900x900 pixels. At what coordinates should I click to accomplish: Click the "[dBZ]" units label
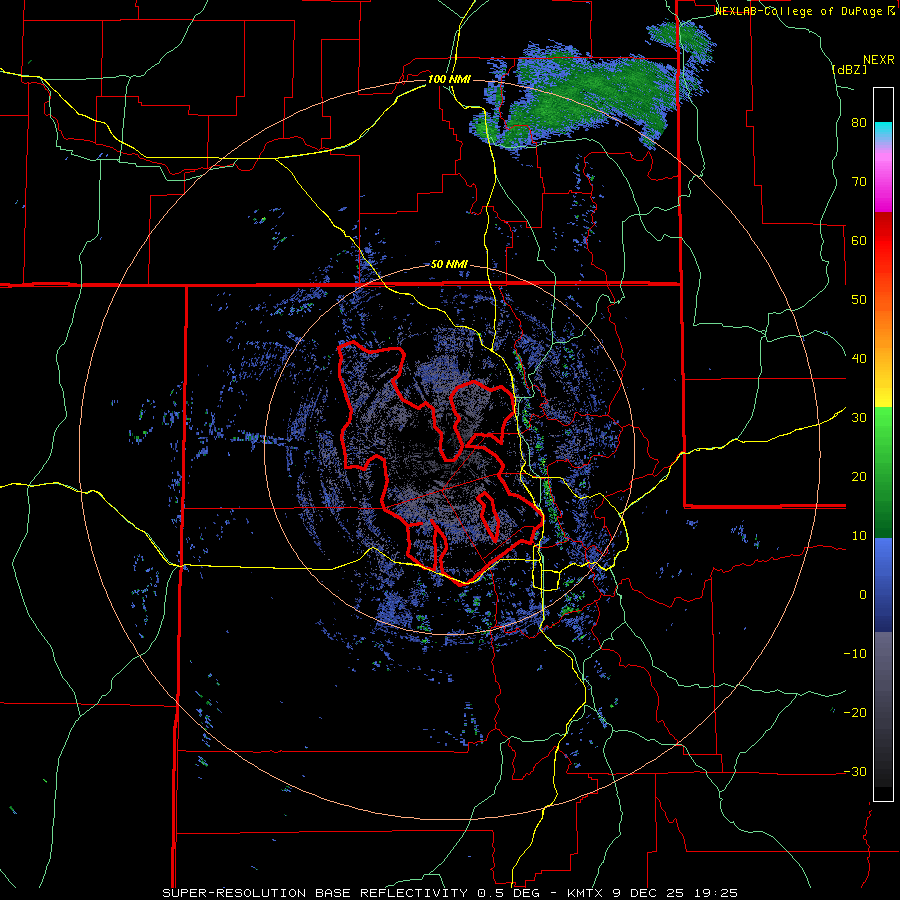point(849,69)
